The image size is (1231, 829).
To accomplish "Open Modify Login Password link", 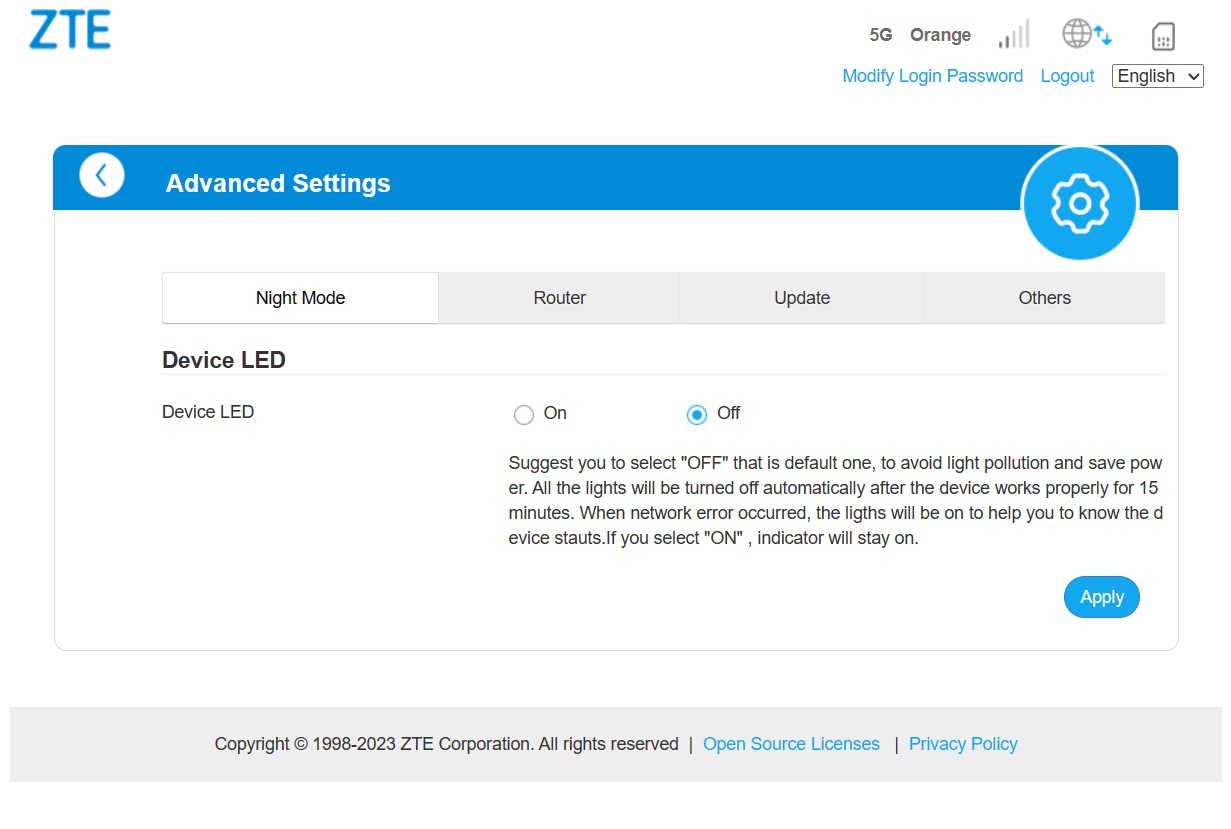I will tap(933, 76).
